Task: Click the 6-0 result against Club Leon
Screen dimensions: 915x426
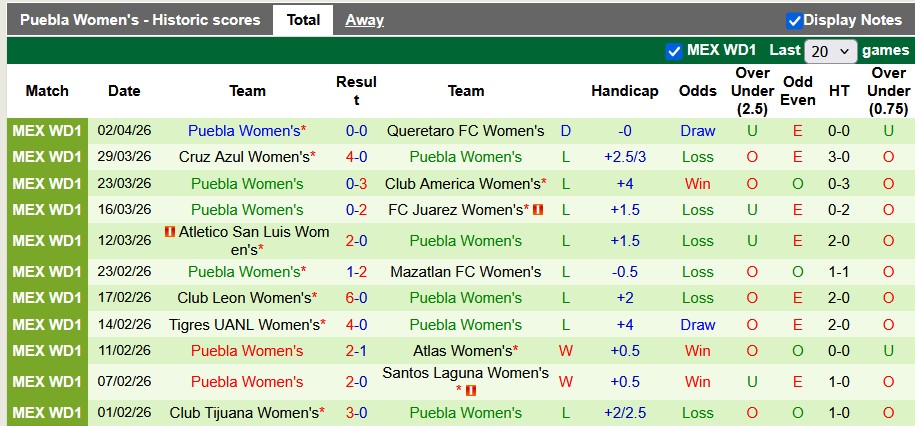Action: (356, 298)
